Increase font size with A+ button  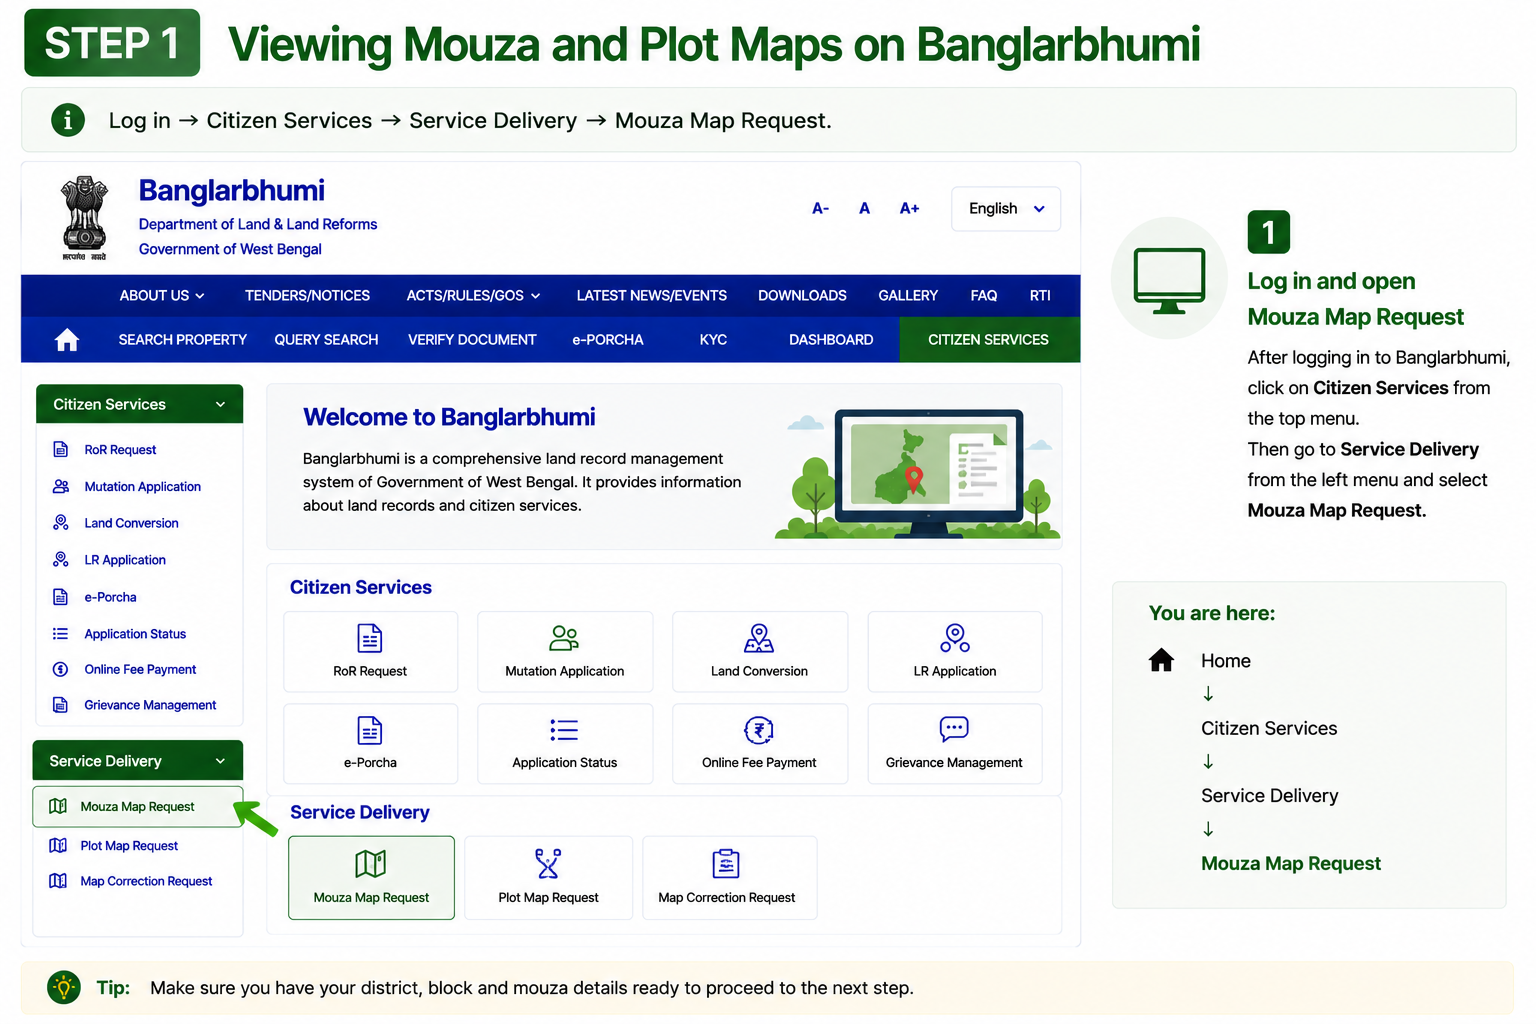pos(909,209)
